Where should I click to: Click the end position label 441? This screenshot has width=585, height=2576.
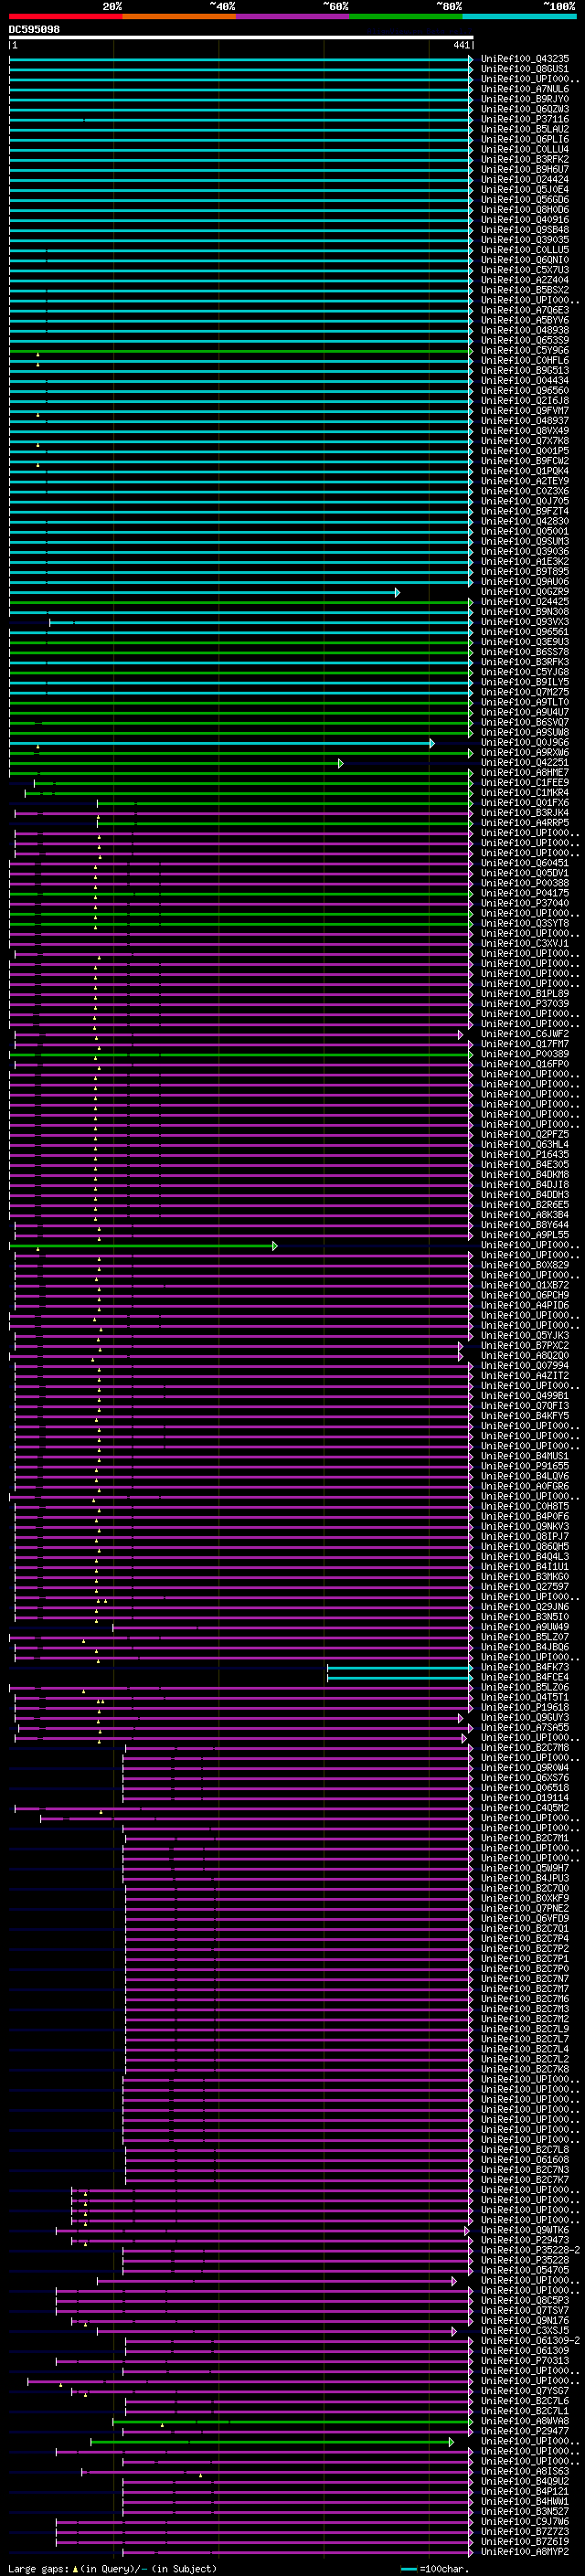pyautogui.click(x=461, y=45)
